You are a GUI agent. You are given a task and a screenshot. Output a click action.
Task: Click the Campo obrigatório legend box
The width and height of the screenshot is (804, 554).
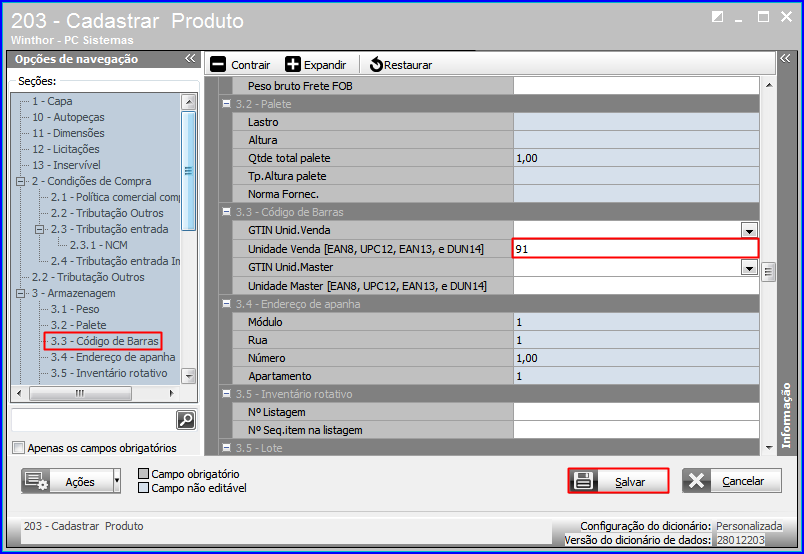[144, 473]
